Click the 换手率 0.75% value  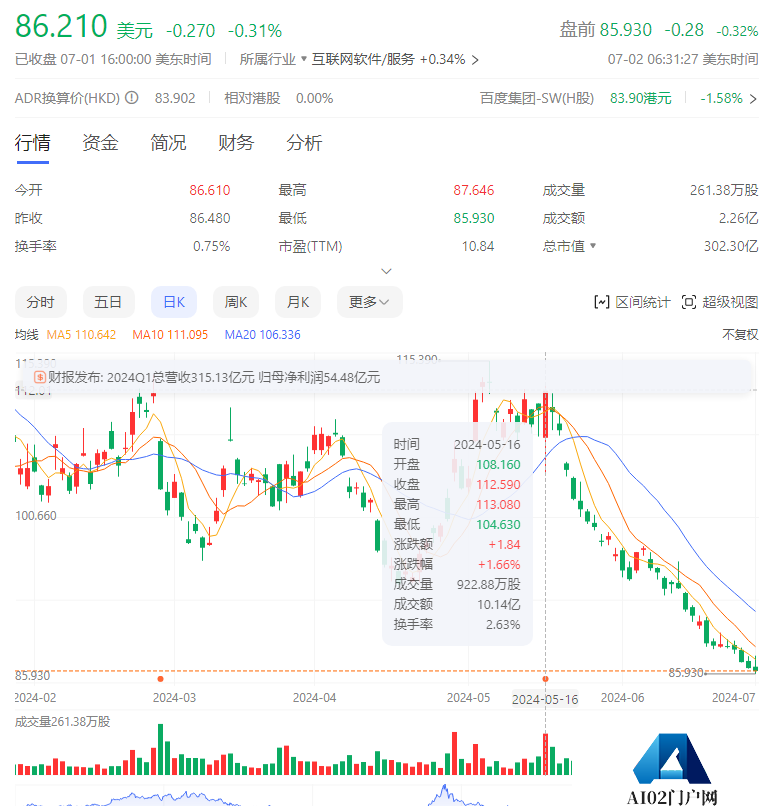(211, 246)
